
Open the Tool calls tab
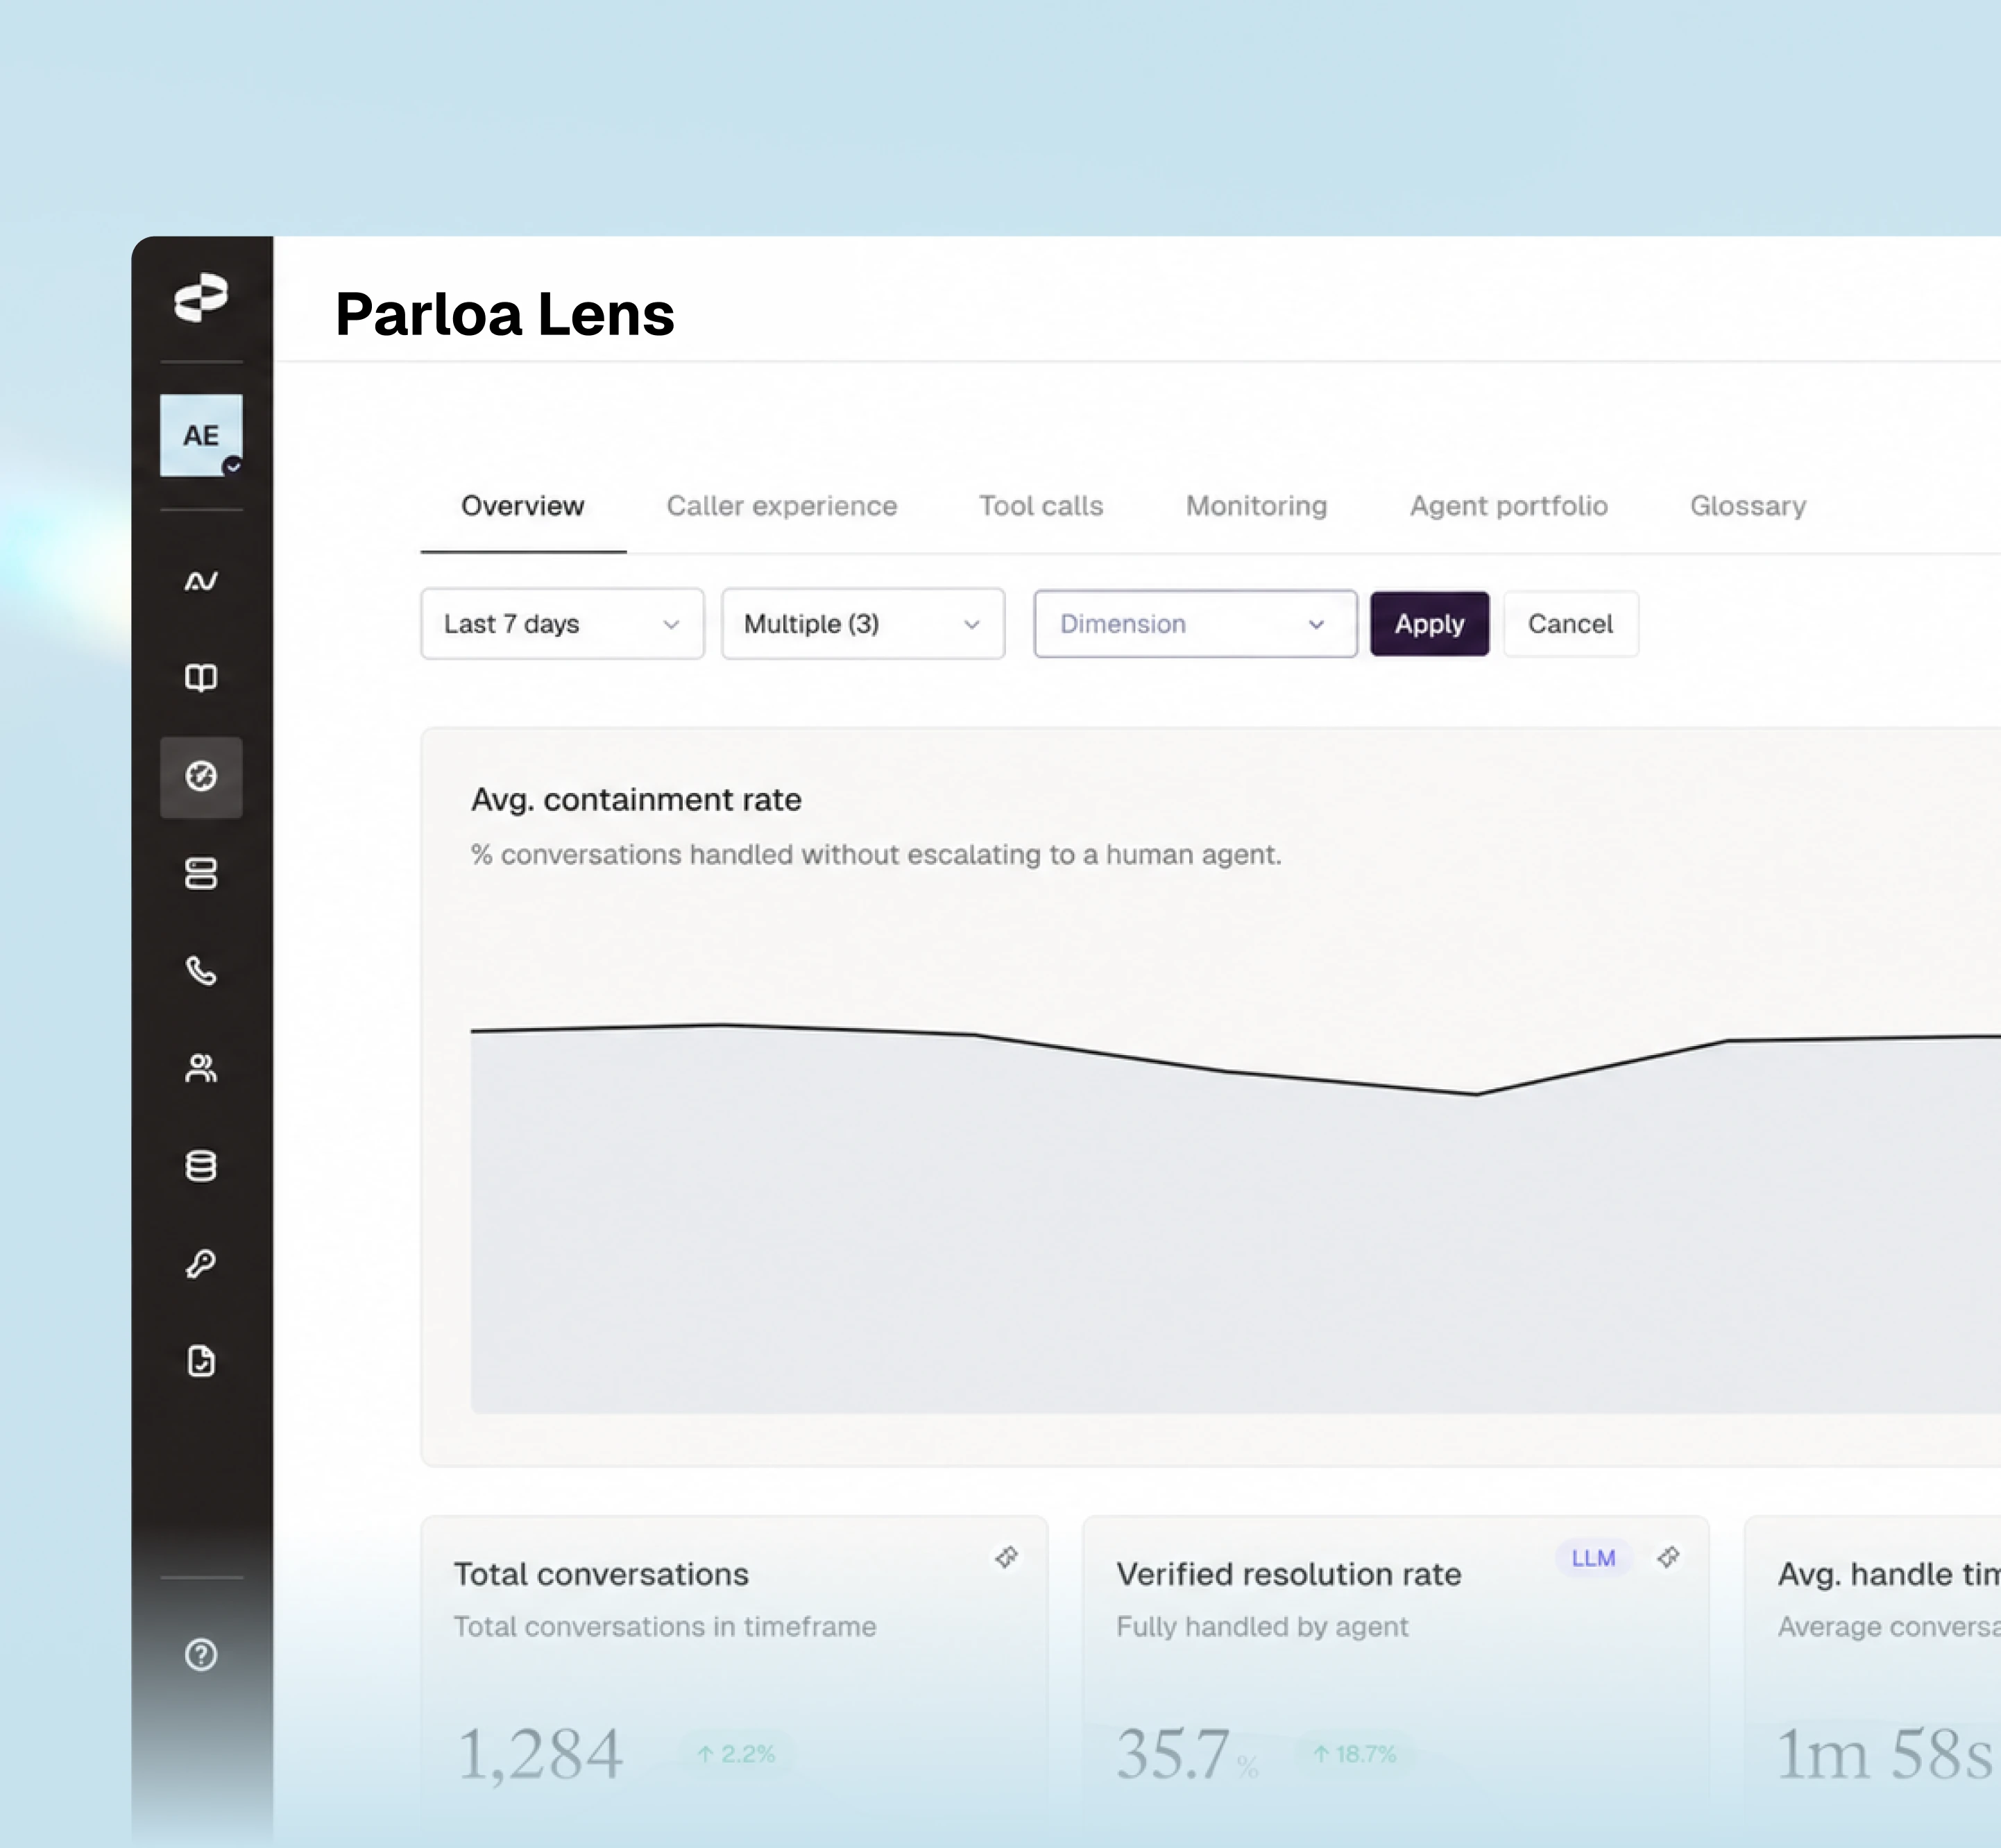1041,506
